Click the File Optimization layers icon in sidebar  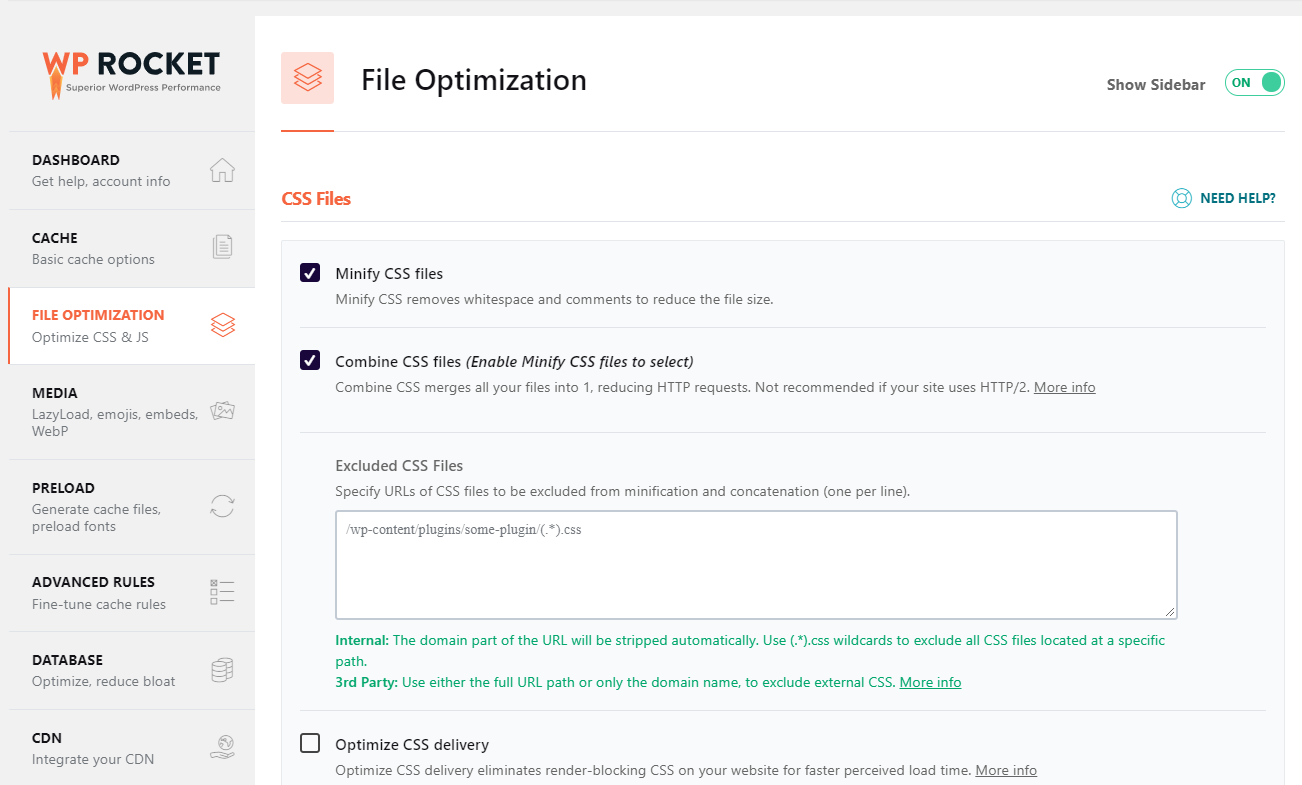(x=222, y=325)
